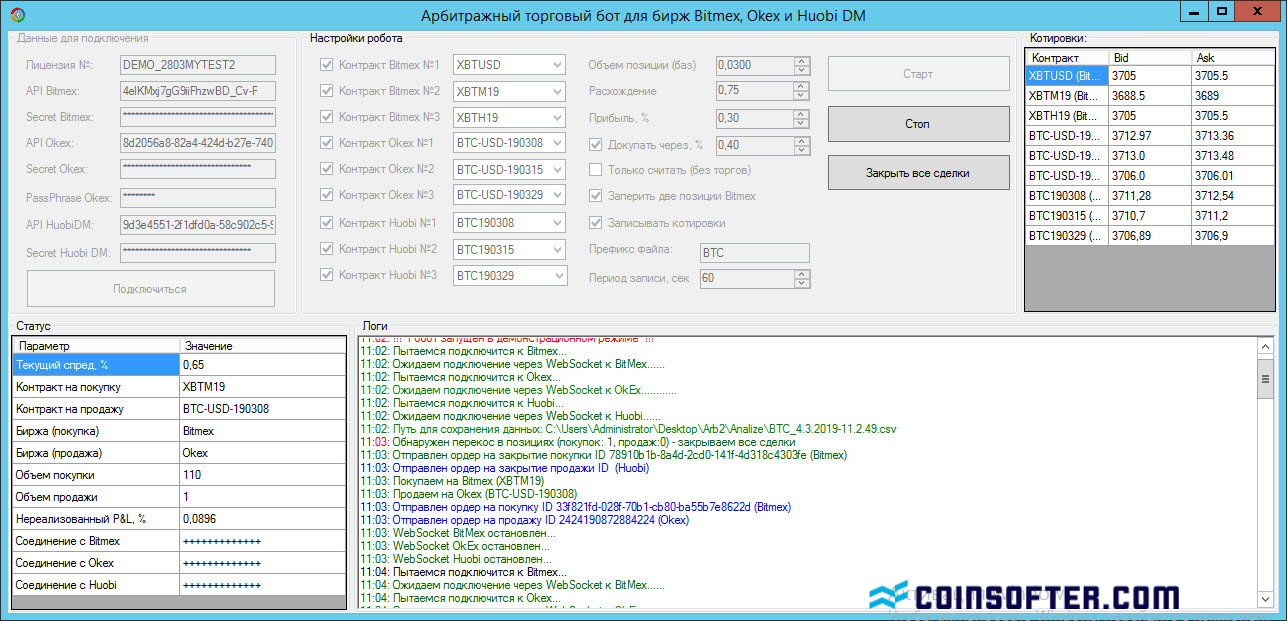Viewport: 1287px width, 621px height.
Task: Click Нереализованный P&L, % row
Action: [179, 519]
